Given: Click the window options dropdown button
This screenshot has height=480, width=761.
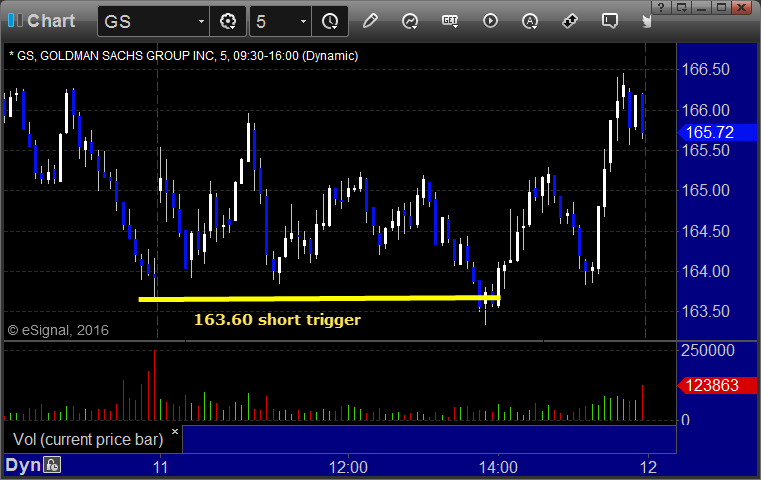Looking at the screenshot, I should tap(681, 7).
